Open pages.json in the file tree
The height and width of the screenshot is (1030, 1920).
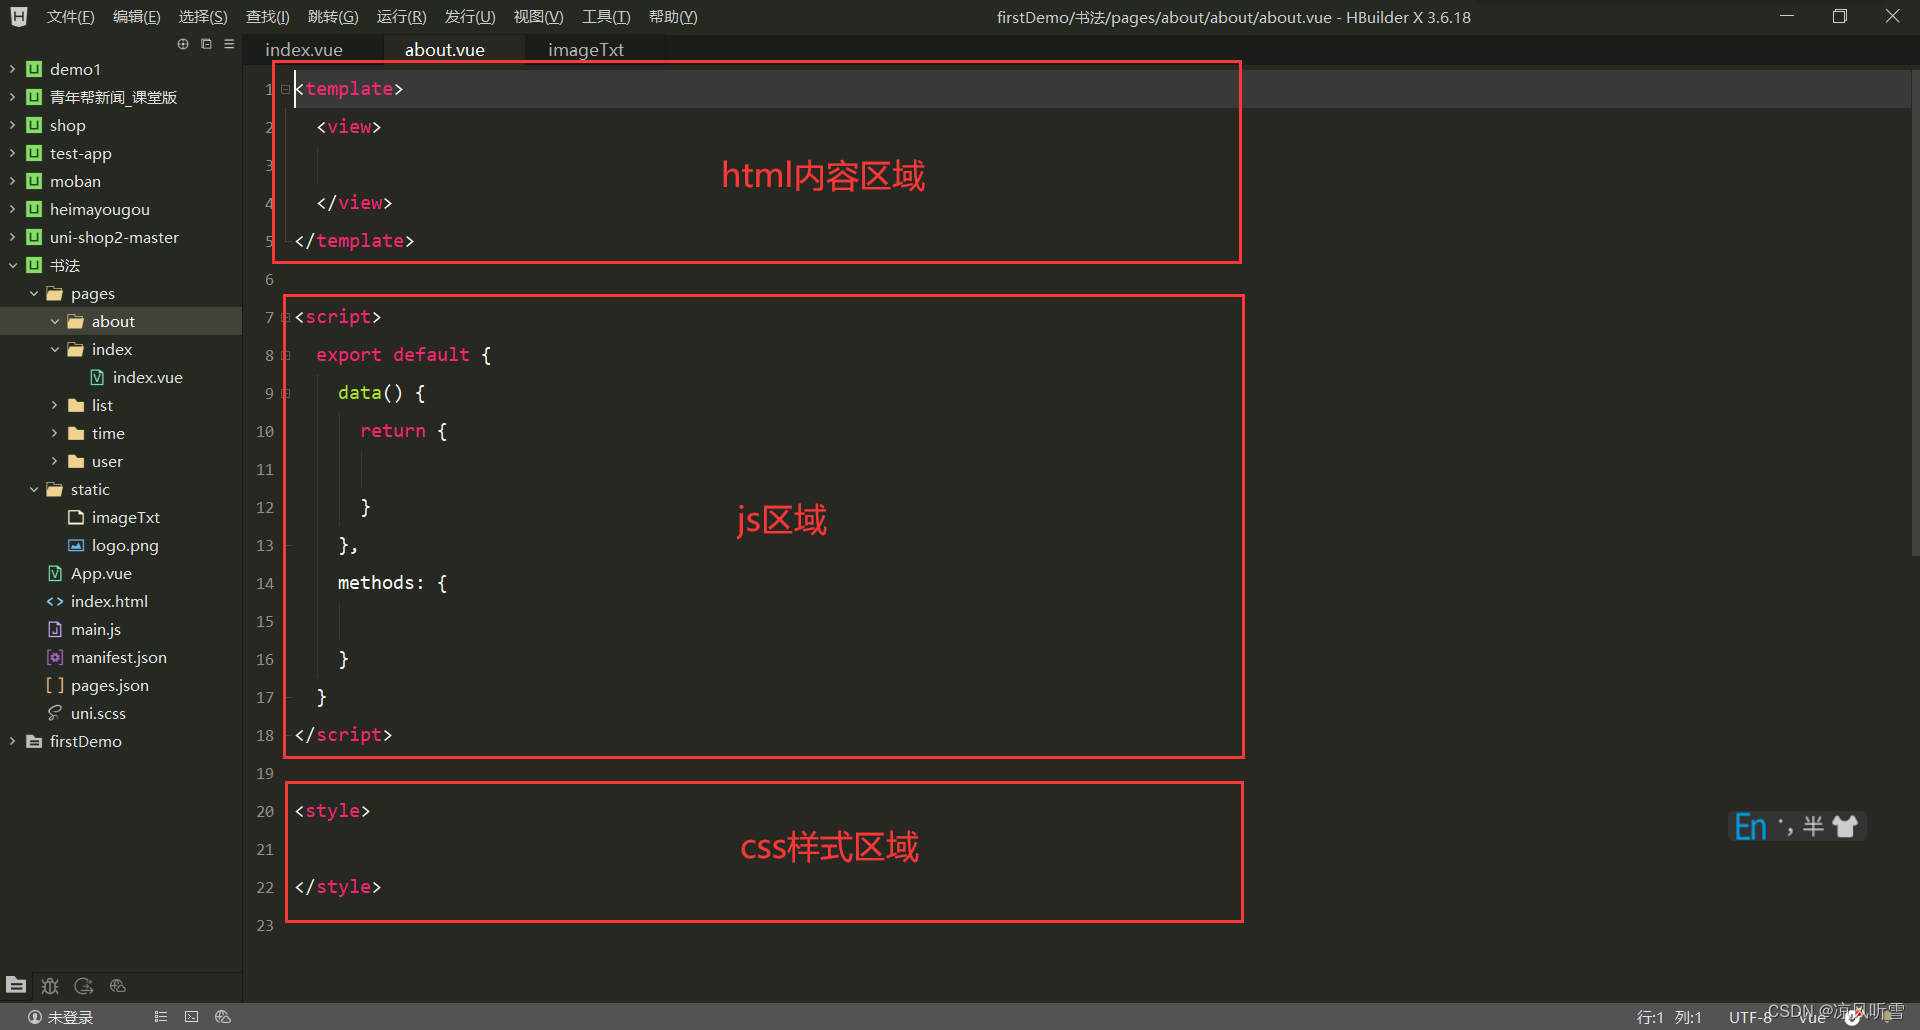[109, 685]
